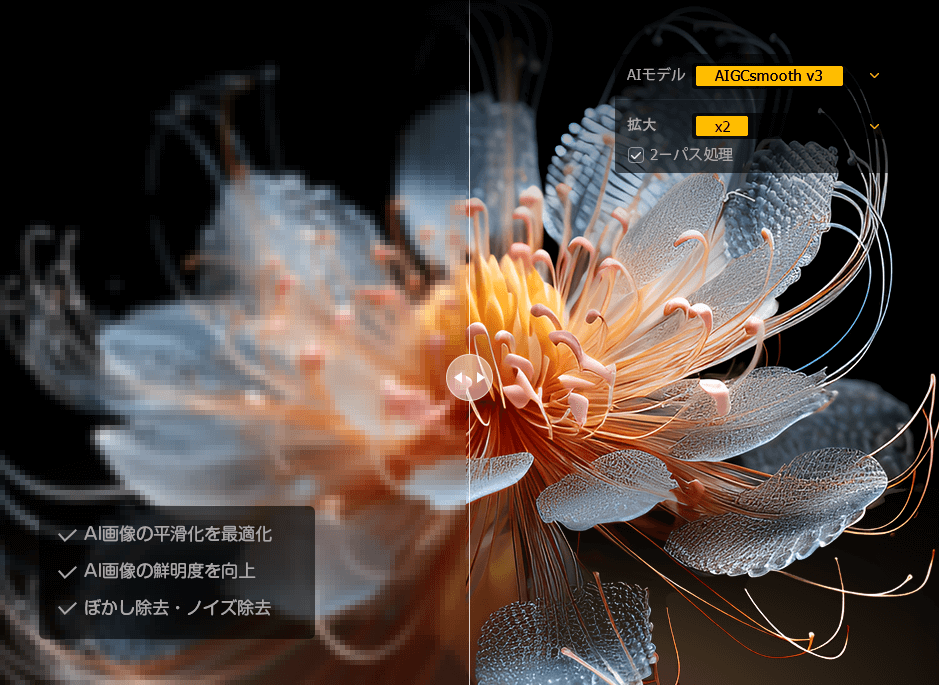Click the AIモデル label

[655, 75]
